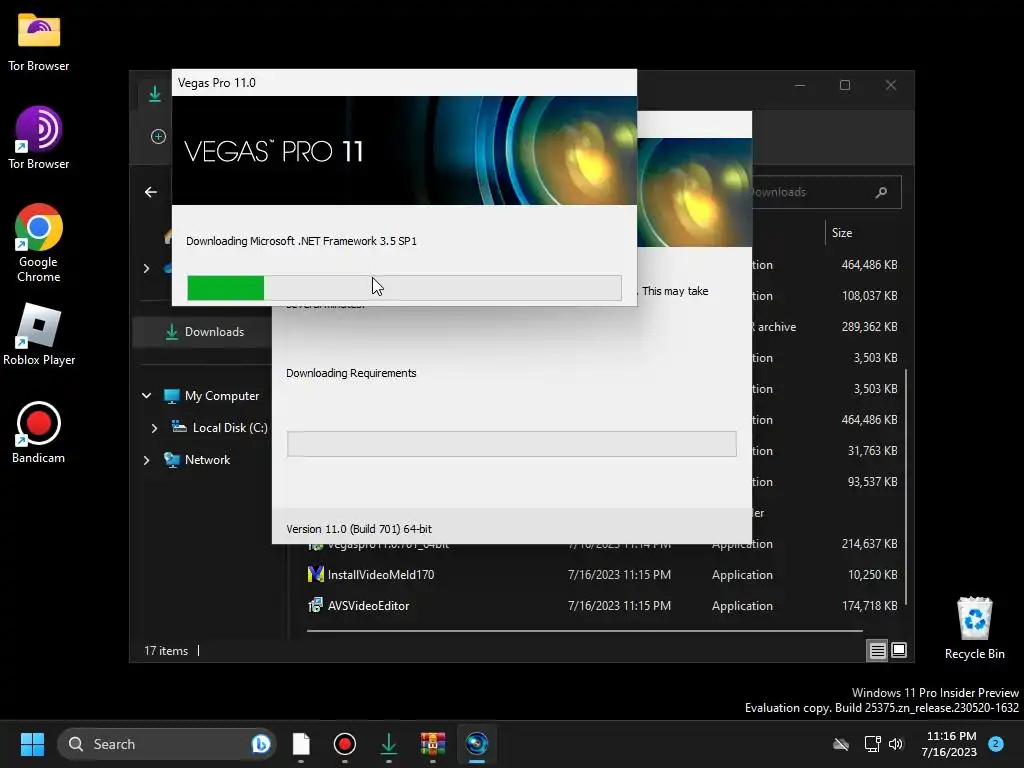Select the InstallVideoMeld170 file
Screen dimensions: 1024x768
(x=381, y=575)
